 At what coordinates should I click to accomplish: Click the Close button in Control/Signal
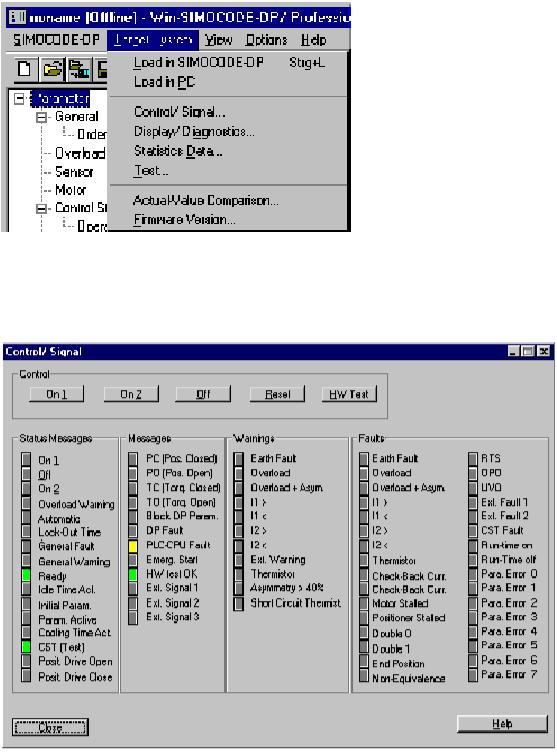pos(50,728)
